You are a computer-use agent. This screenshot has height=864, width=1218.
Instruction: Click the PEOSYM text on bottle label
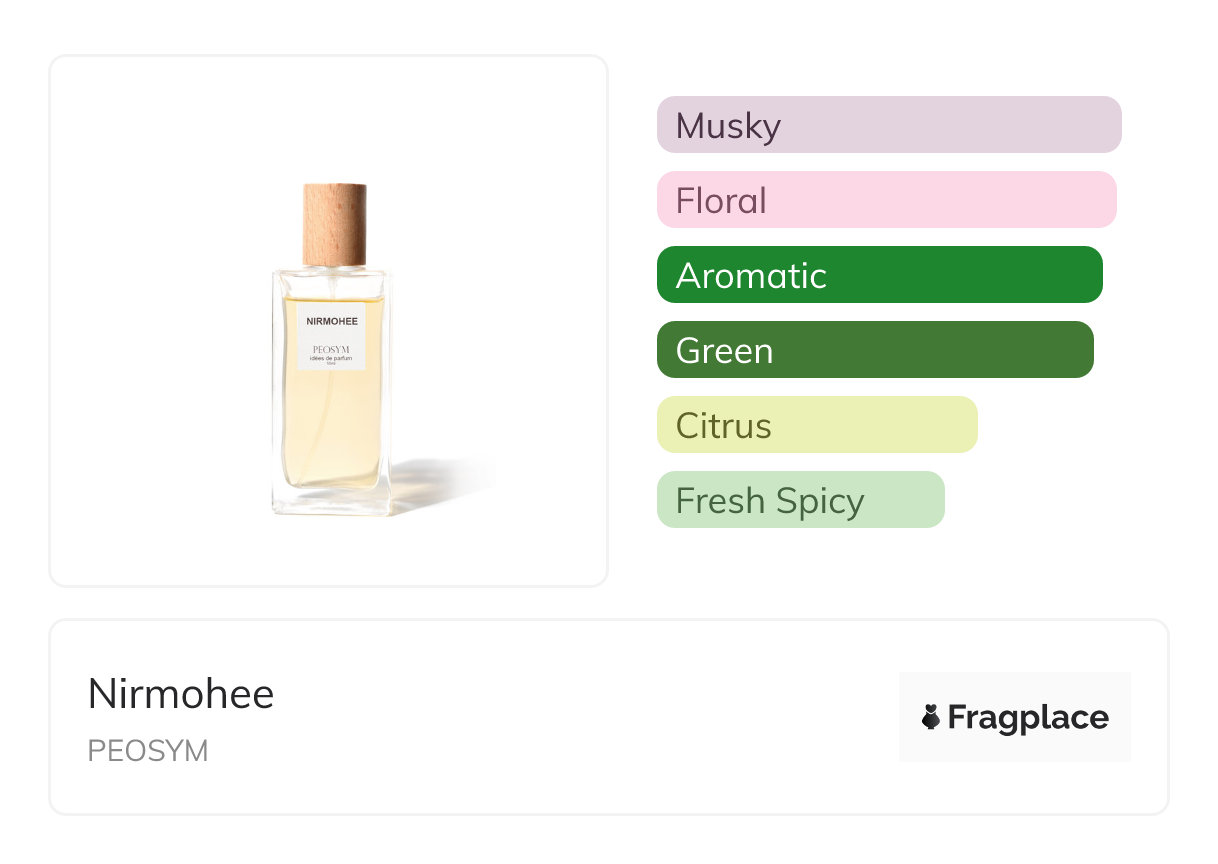(332, 349)
